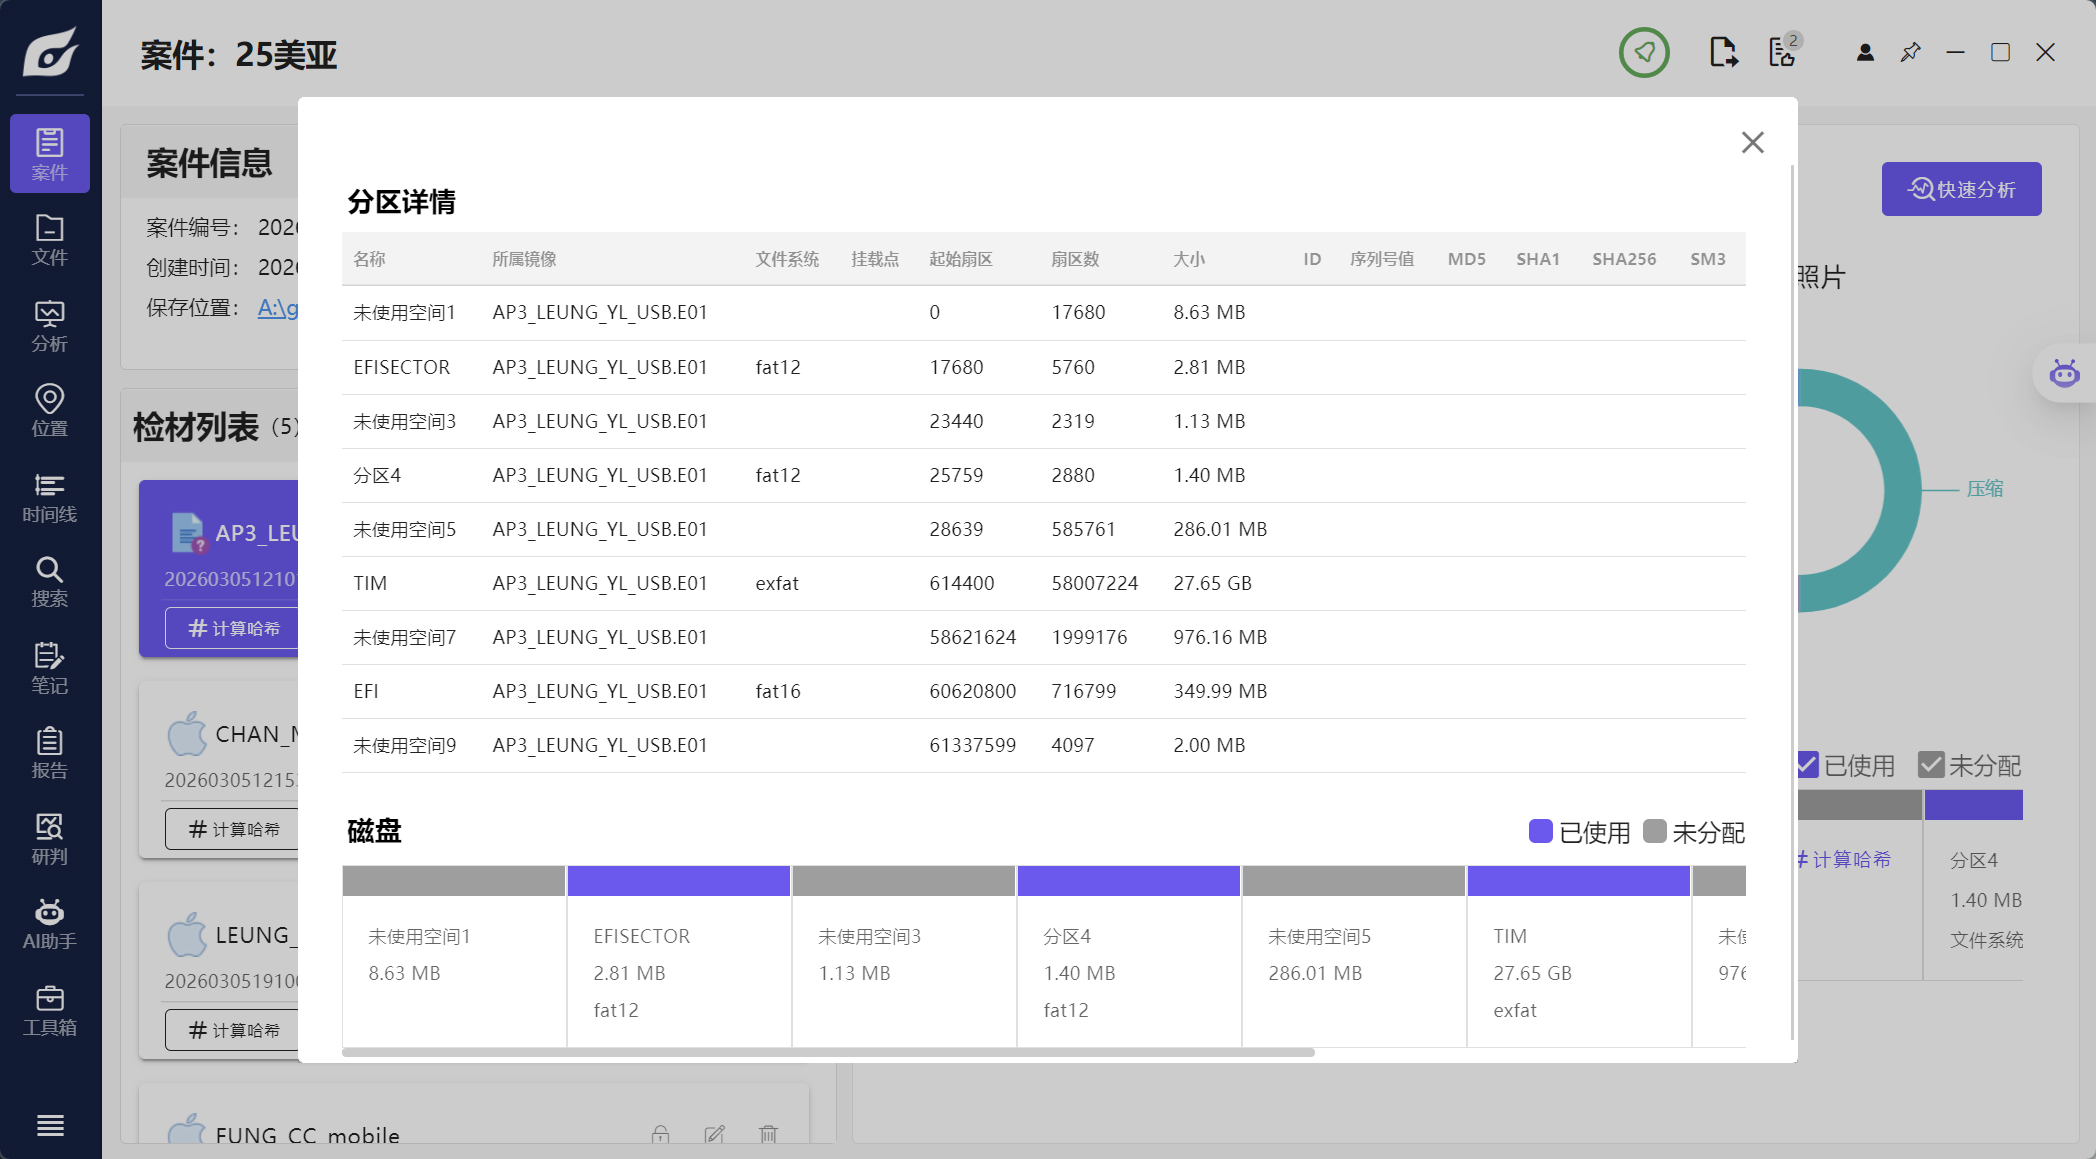Open the AI助手 sidebar icon

click(x=49, y=924)
